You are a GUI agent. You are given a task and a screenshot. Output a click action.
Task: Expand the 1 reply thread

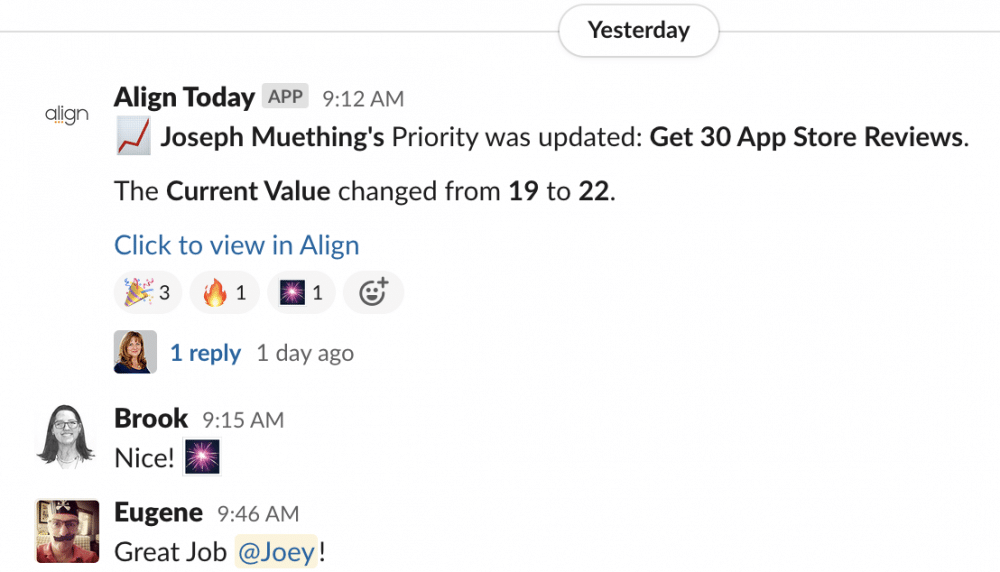click(x=205, y=353)
